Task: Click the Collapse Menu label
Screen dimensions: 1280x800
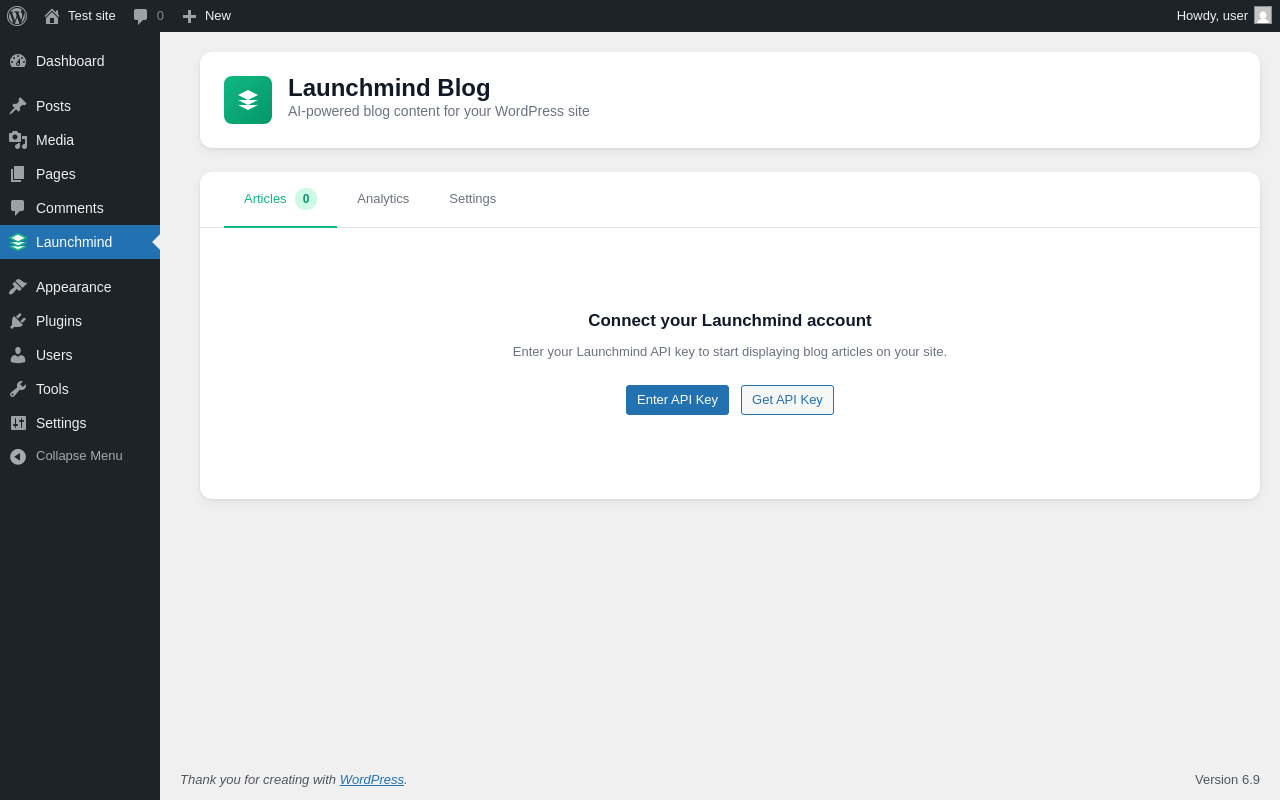Action: click(x=79, y=456)
